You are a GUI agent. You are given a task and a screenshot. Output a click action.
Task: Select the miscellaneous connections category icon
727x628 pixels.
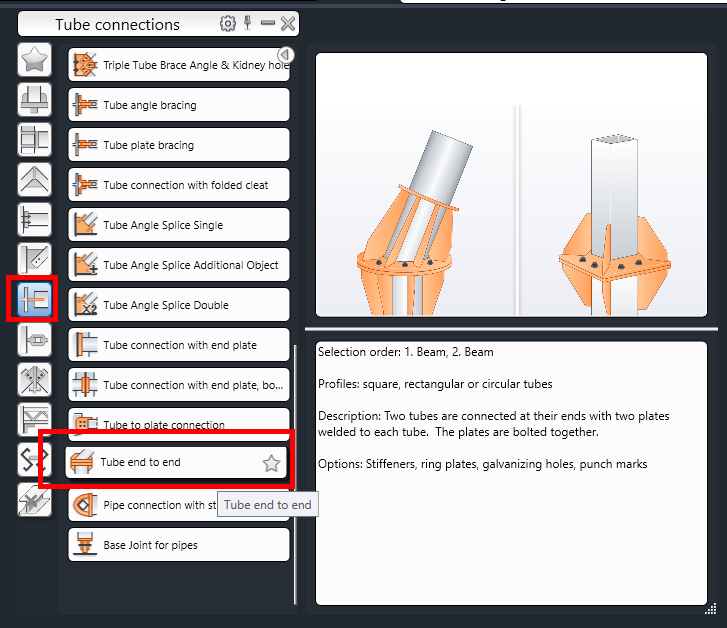(34, 500)
